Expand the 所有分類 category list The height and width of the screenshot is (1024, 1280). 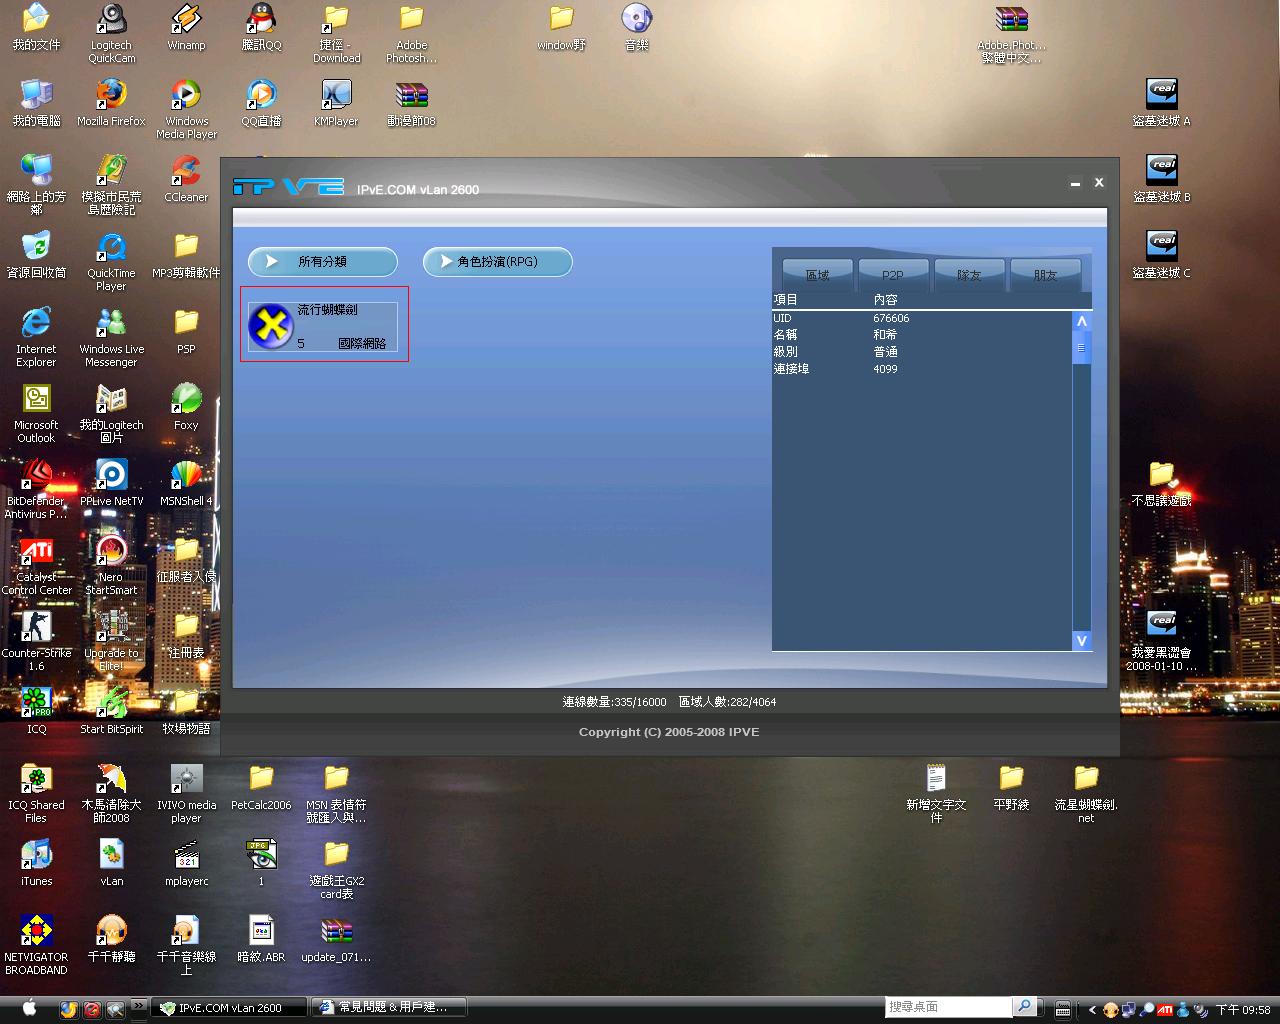(322, 262)
